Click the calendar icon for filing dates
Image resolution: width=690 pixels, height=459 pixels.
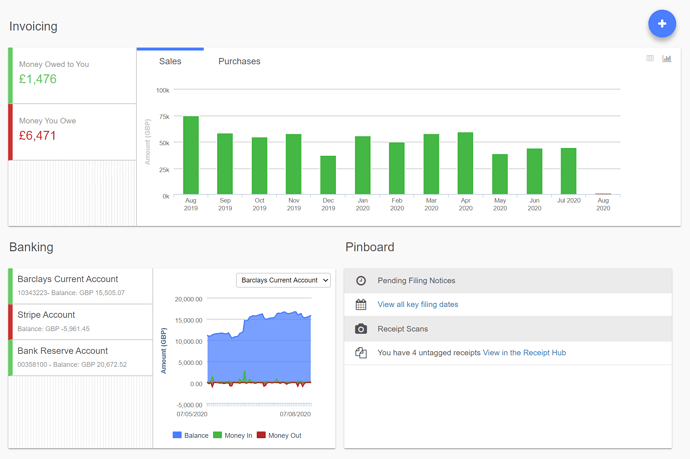pos(361,304)
